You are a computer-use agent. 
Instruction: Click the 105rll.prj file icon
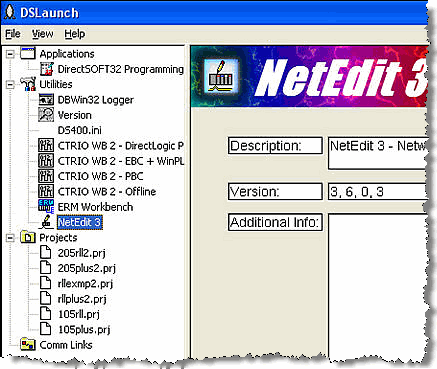(46, 314)
